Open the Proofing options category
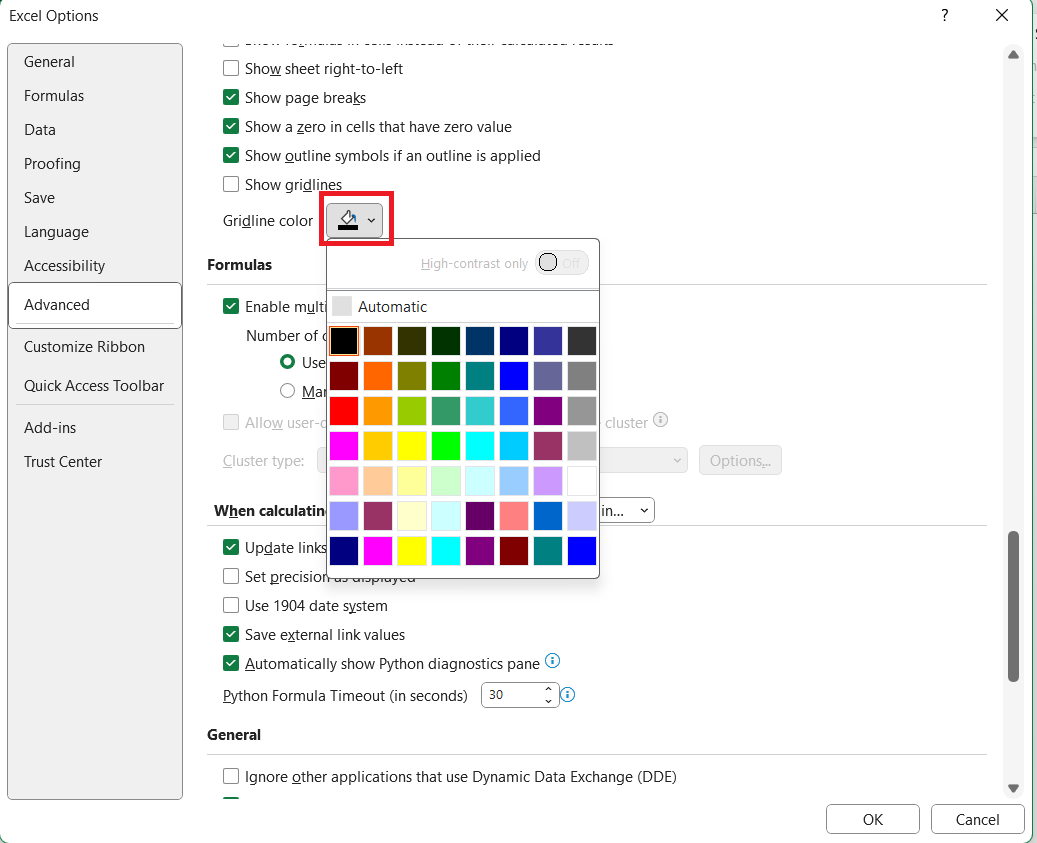Viewport: 1037px width, 843px height. [95, 164]
